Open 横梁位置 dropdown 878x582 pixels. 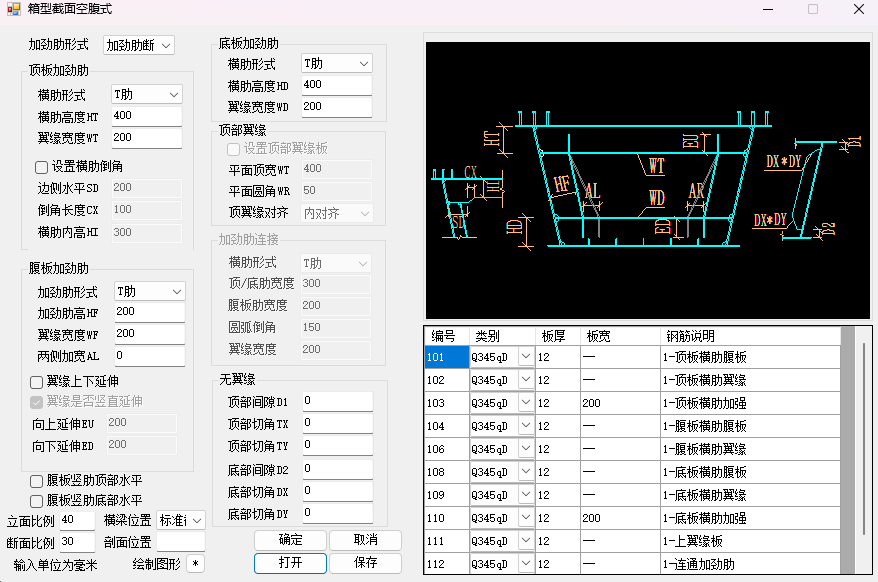pyautogui.click(x=181, y=520)
